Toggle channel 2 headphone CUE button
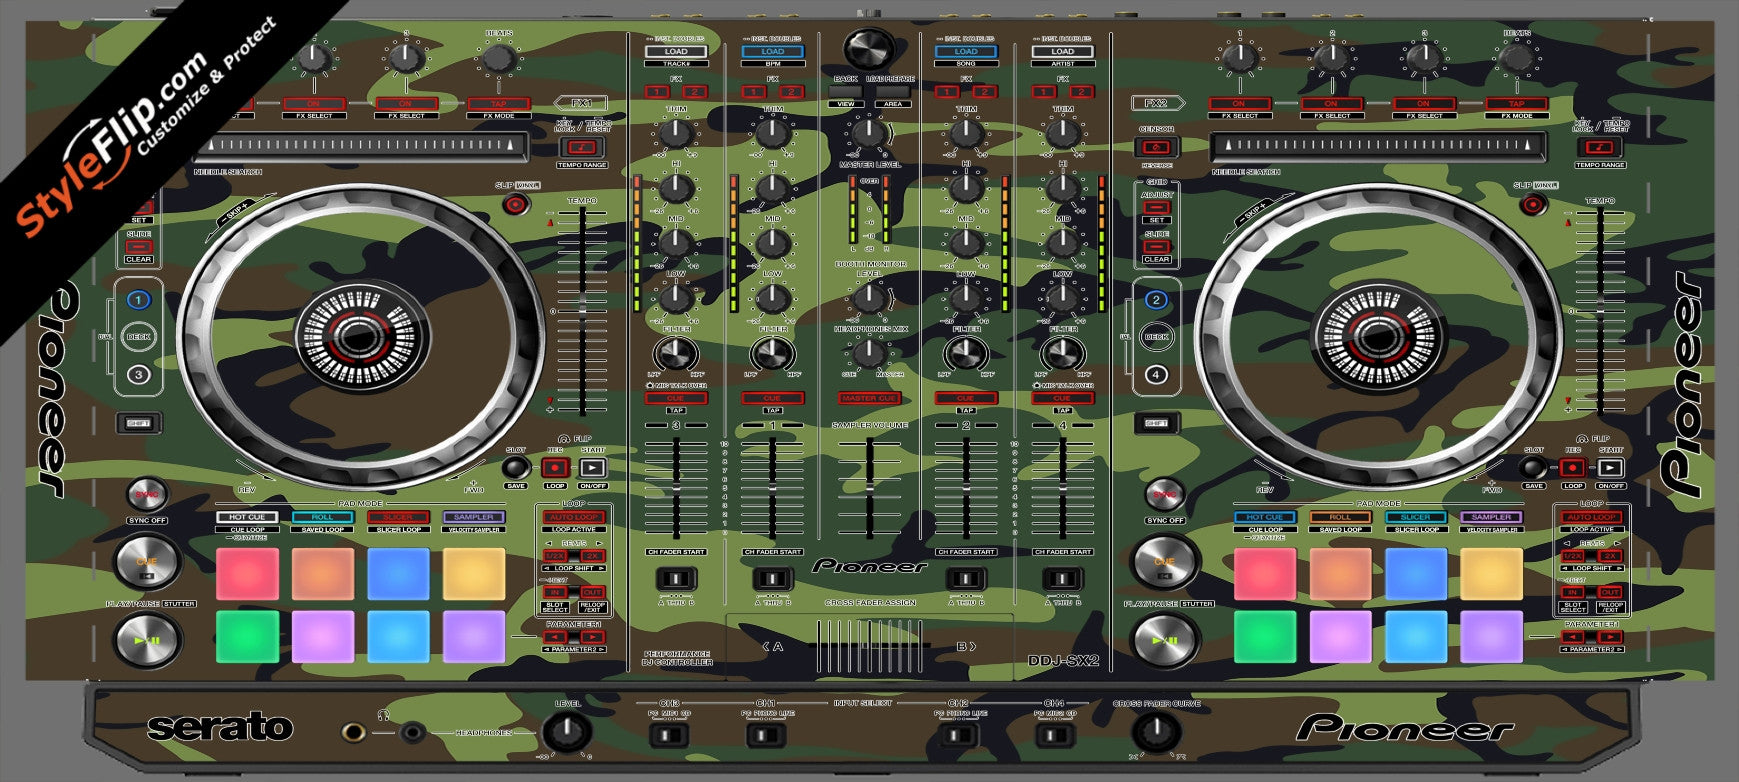Screen dimensions: 1739x782 coord(966,398)
